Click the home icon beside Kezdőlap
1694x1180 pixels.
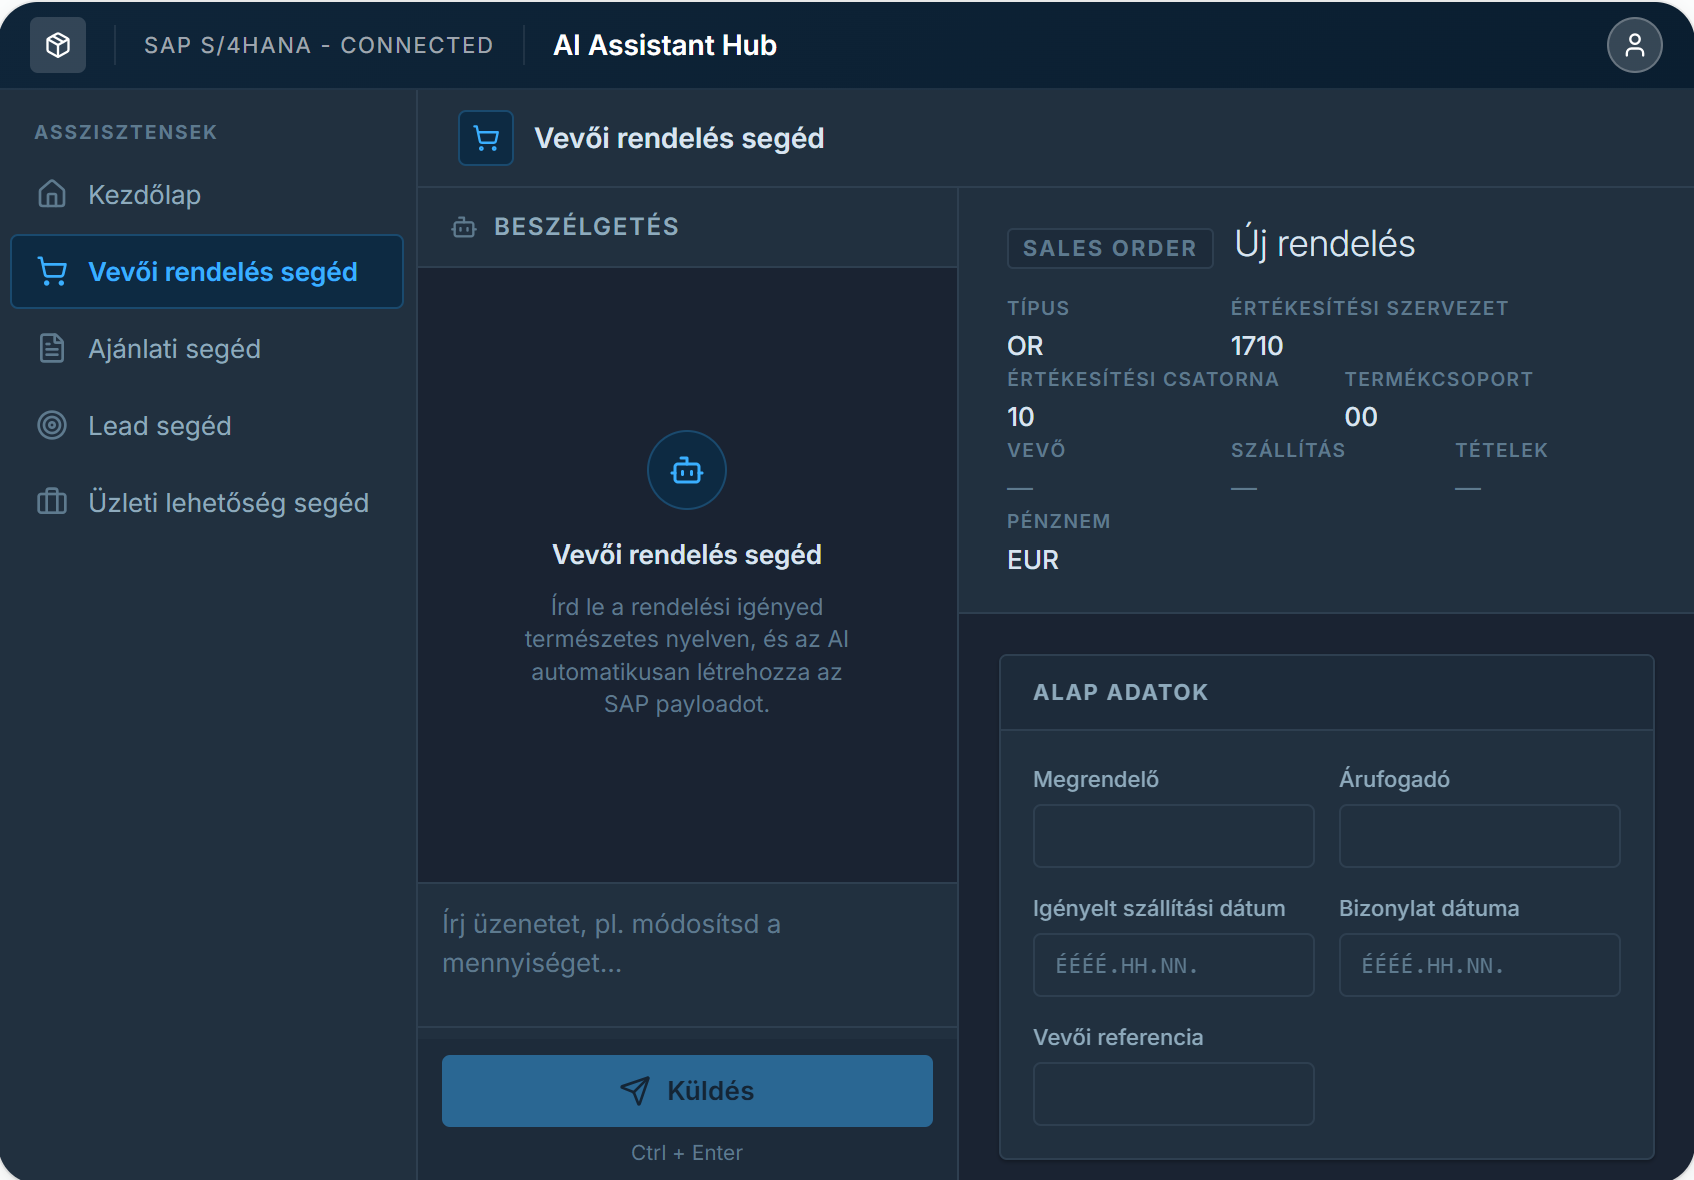pos(52,194)
